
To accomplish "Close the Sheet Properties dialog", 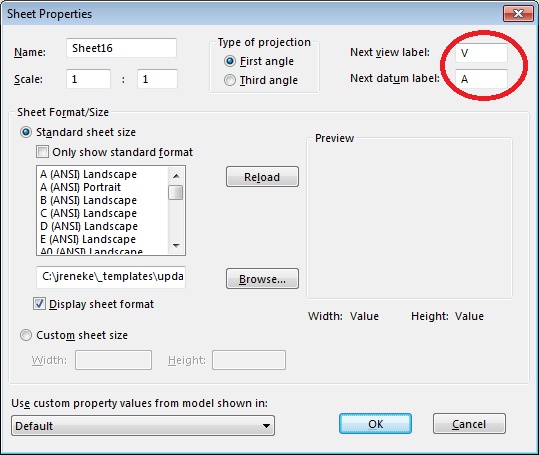I will tap(518, 13).
